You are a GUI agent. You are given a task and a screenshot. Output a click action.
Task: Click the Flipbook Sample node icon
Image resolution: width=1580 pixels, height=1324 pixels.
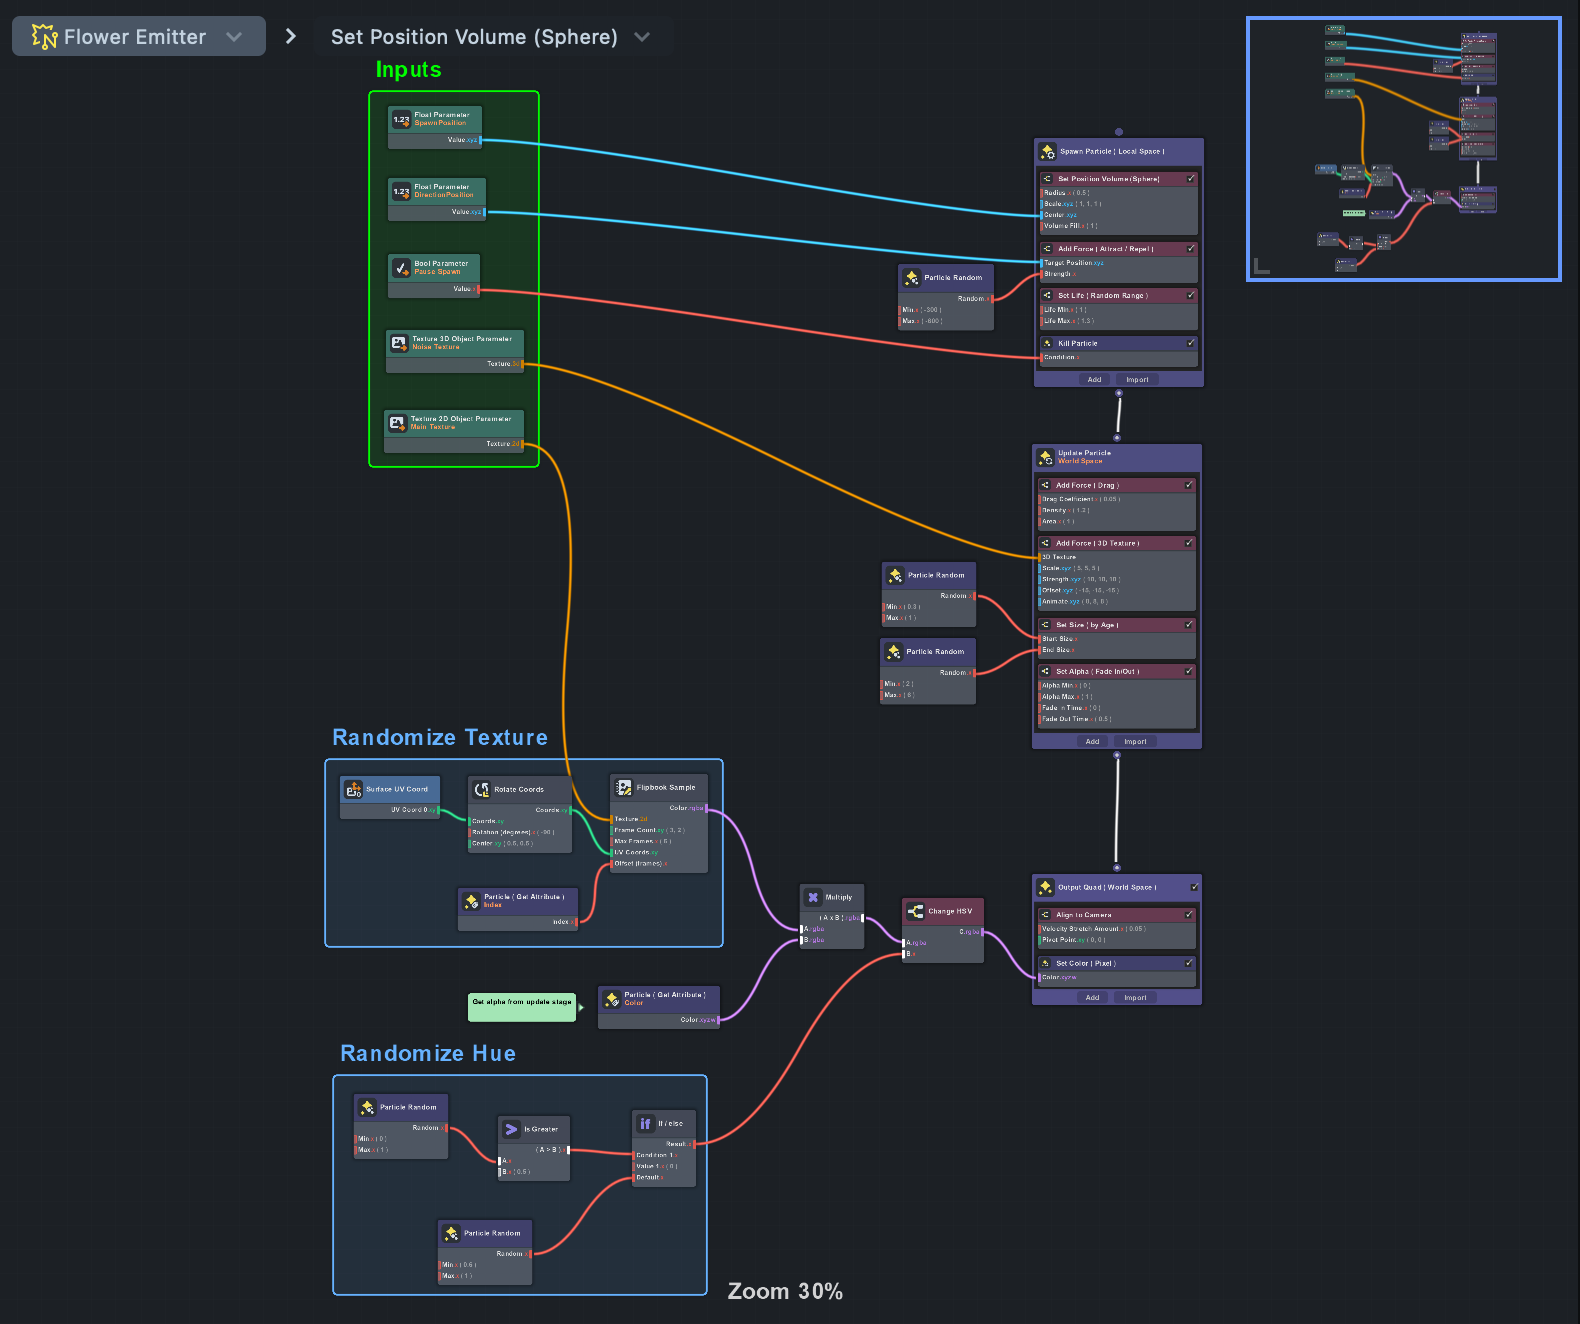(623, 787)
